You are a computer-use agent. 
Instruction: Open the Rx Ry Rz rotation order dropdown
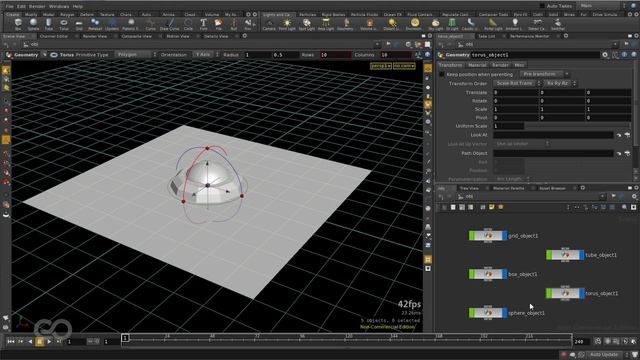[560, 83]
